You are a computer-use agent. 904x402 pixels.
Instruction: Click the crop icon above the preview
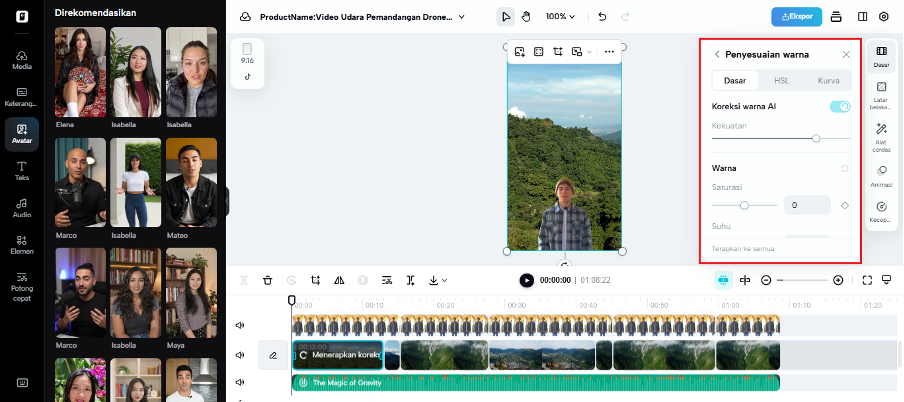(x=558, y=51)
